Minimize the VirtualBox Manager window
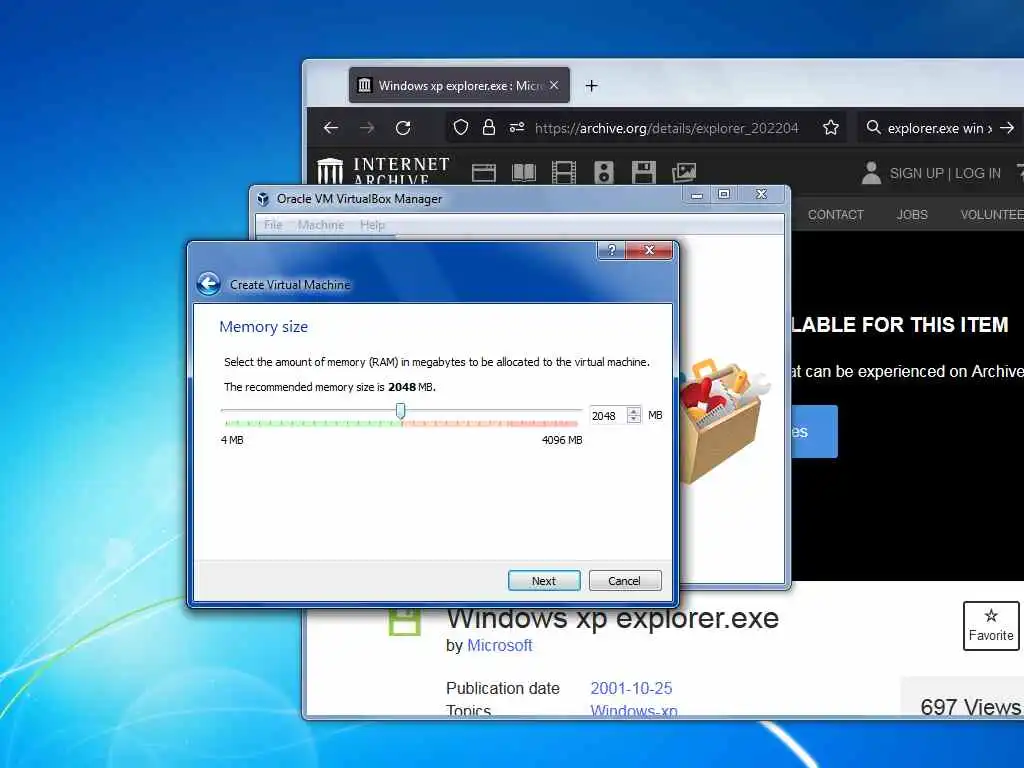This screenshot has width=1024, height=768. pos(697,195)
